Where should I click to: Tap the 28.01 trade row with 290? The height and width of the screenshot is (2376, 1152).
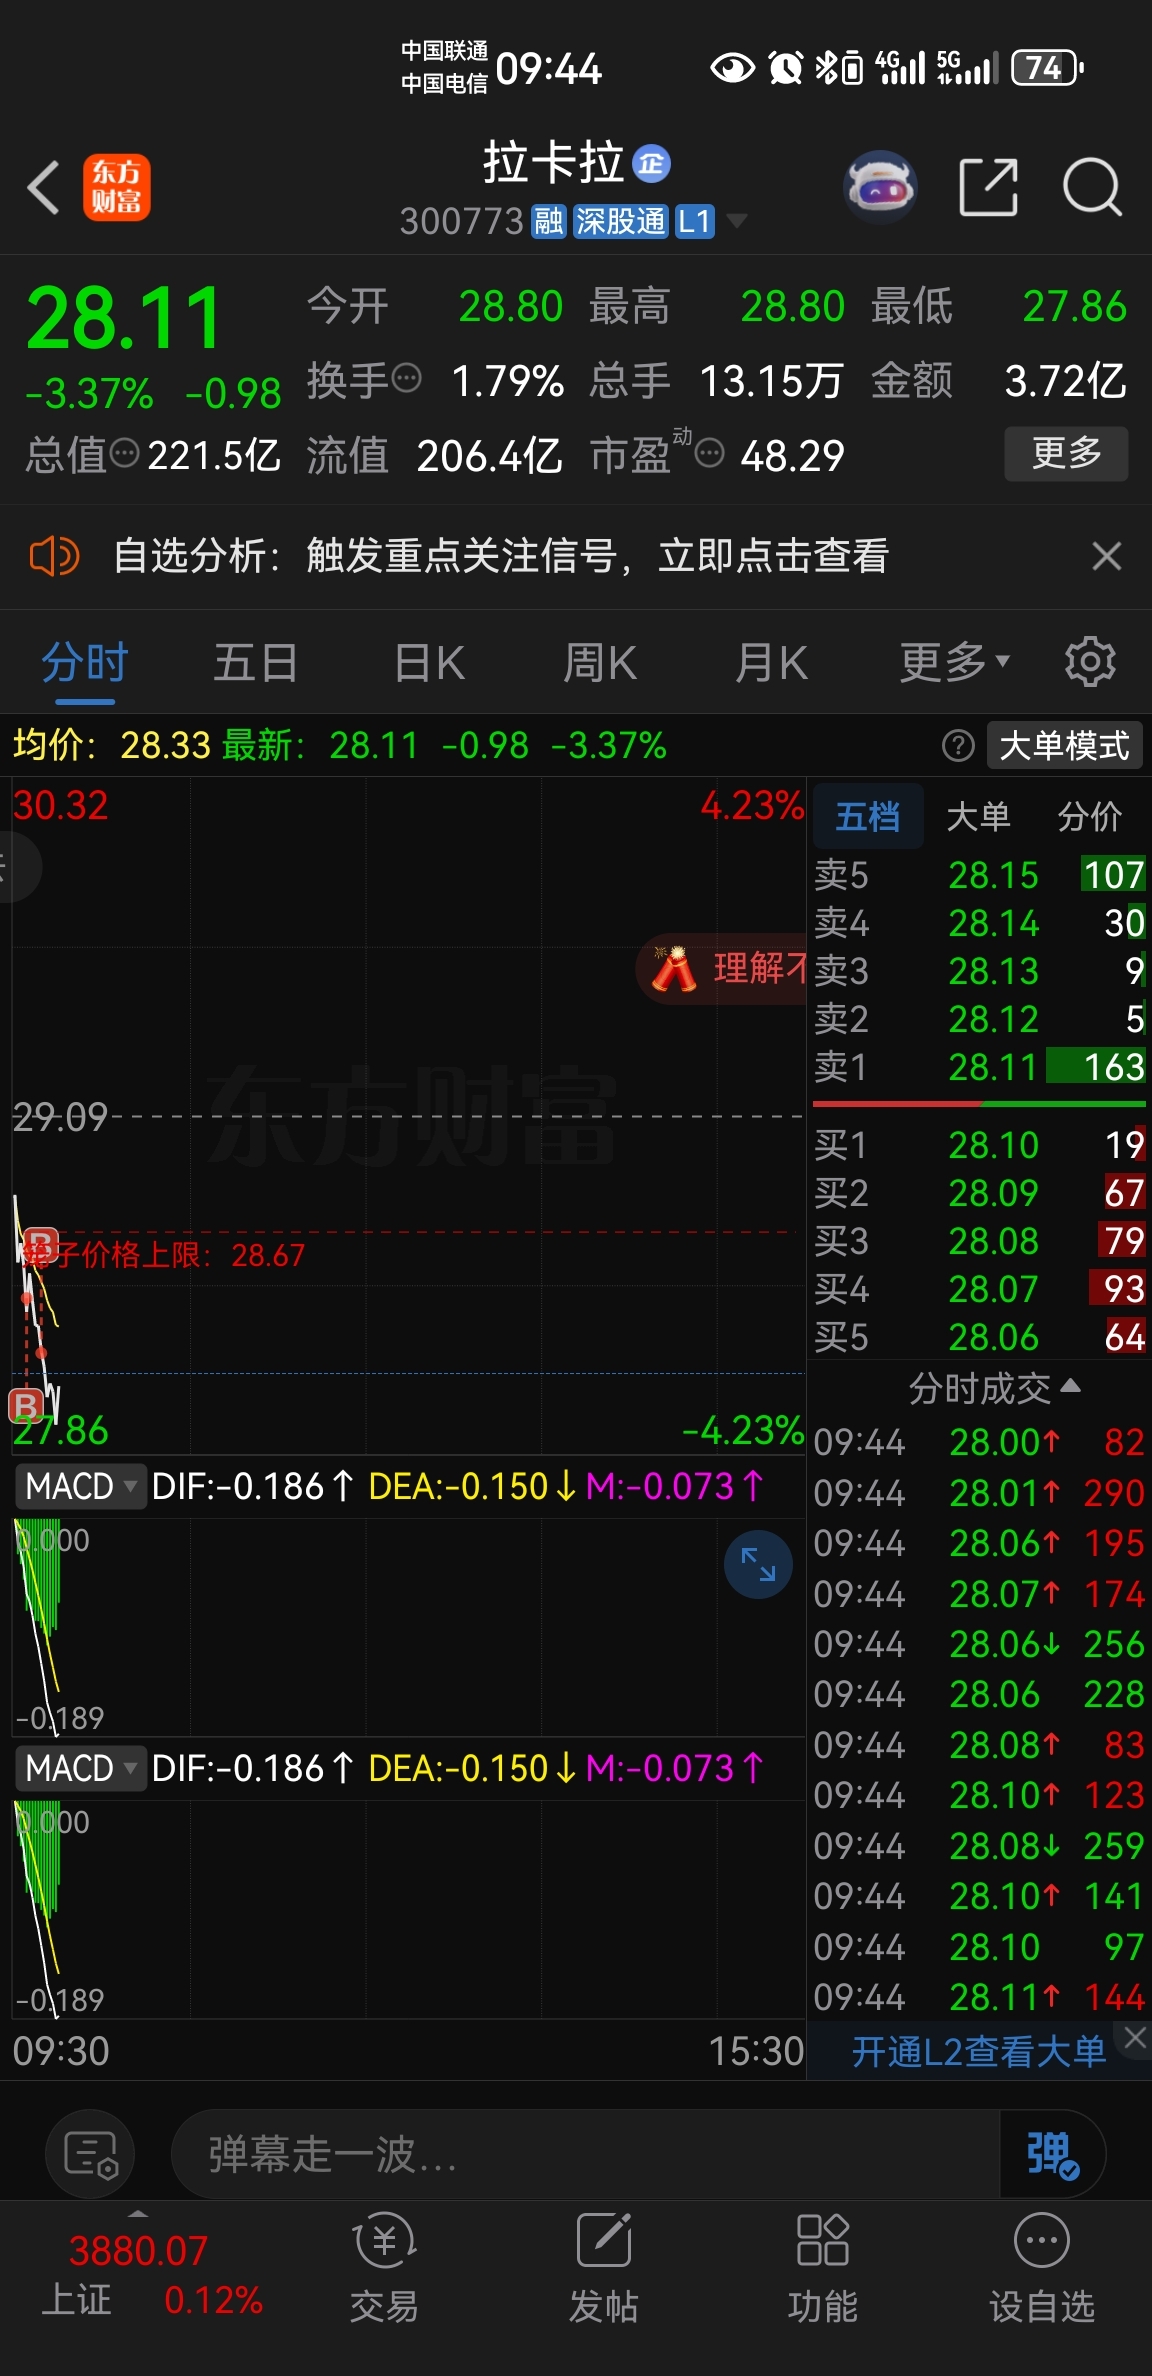(x=979, y=1492)
